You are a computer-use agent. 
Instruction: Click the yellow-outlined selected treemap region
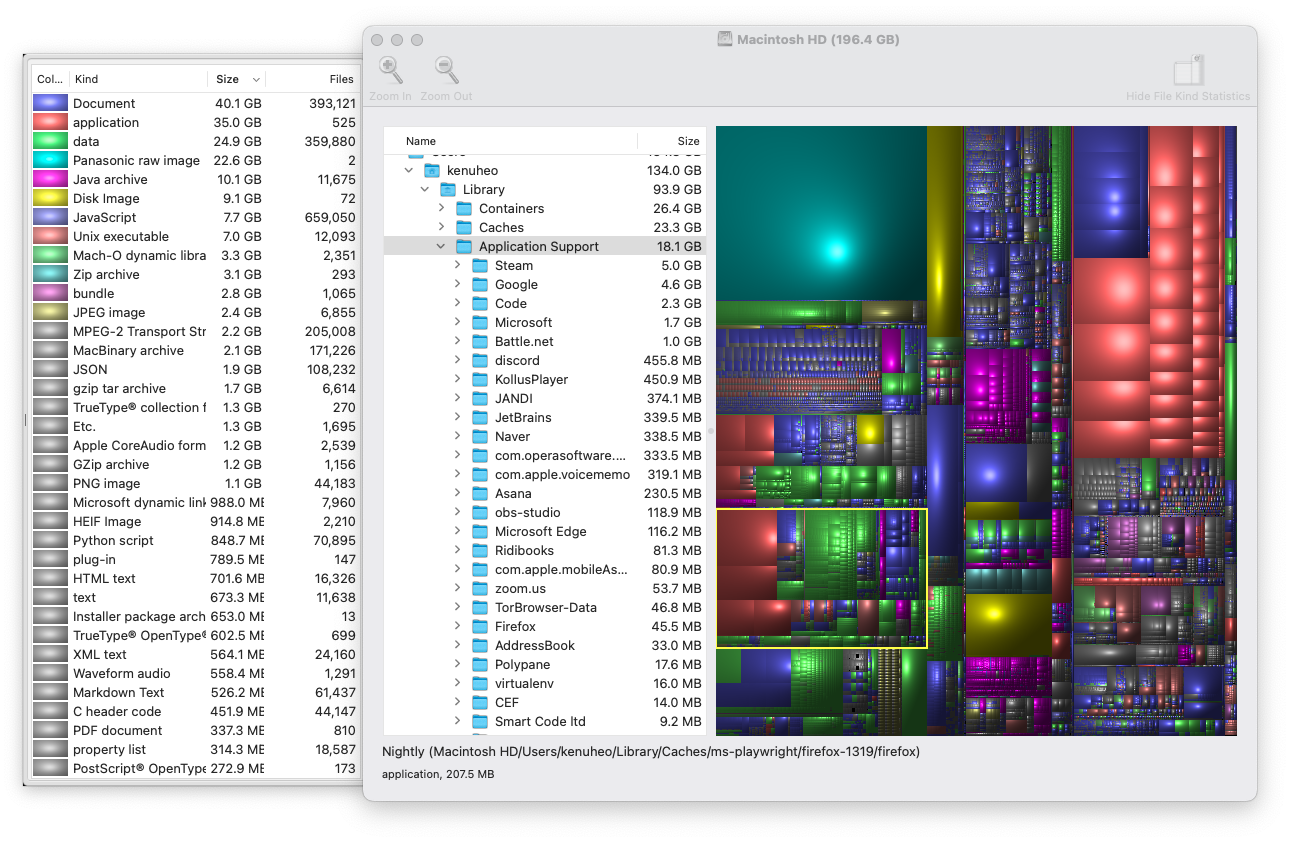[821, 578]
